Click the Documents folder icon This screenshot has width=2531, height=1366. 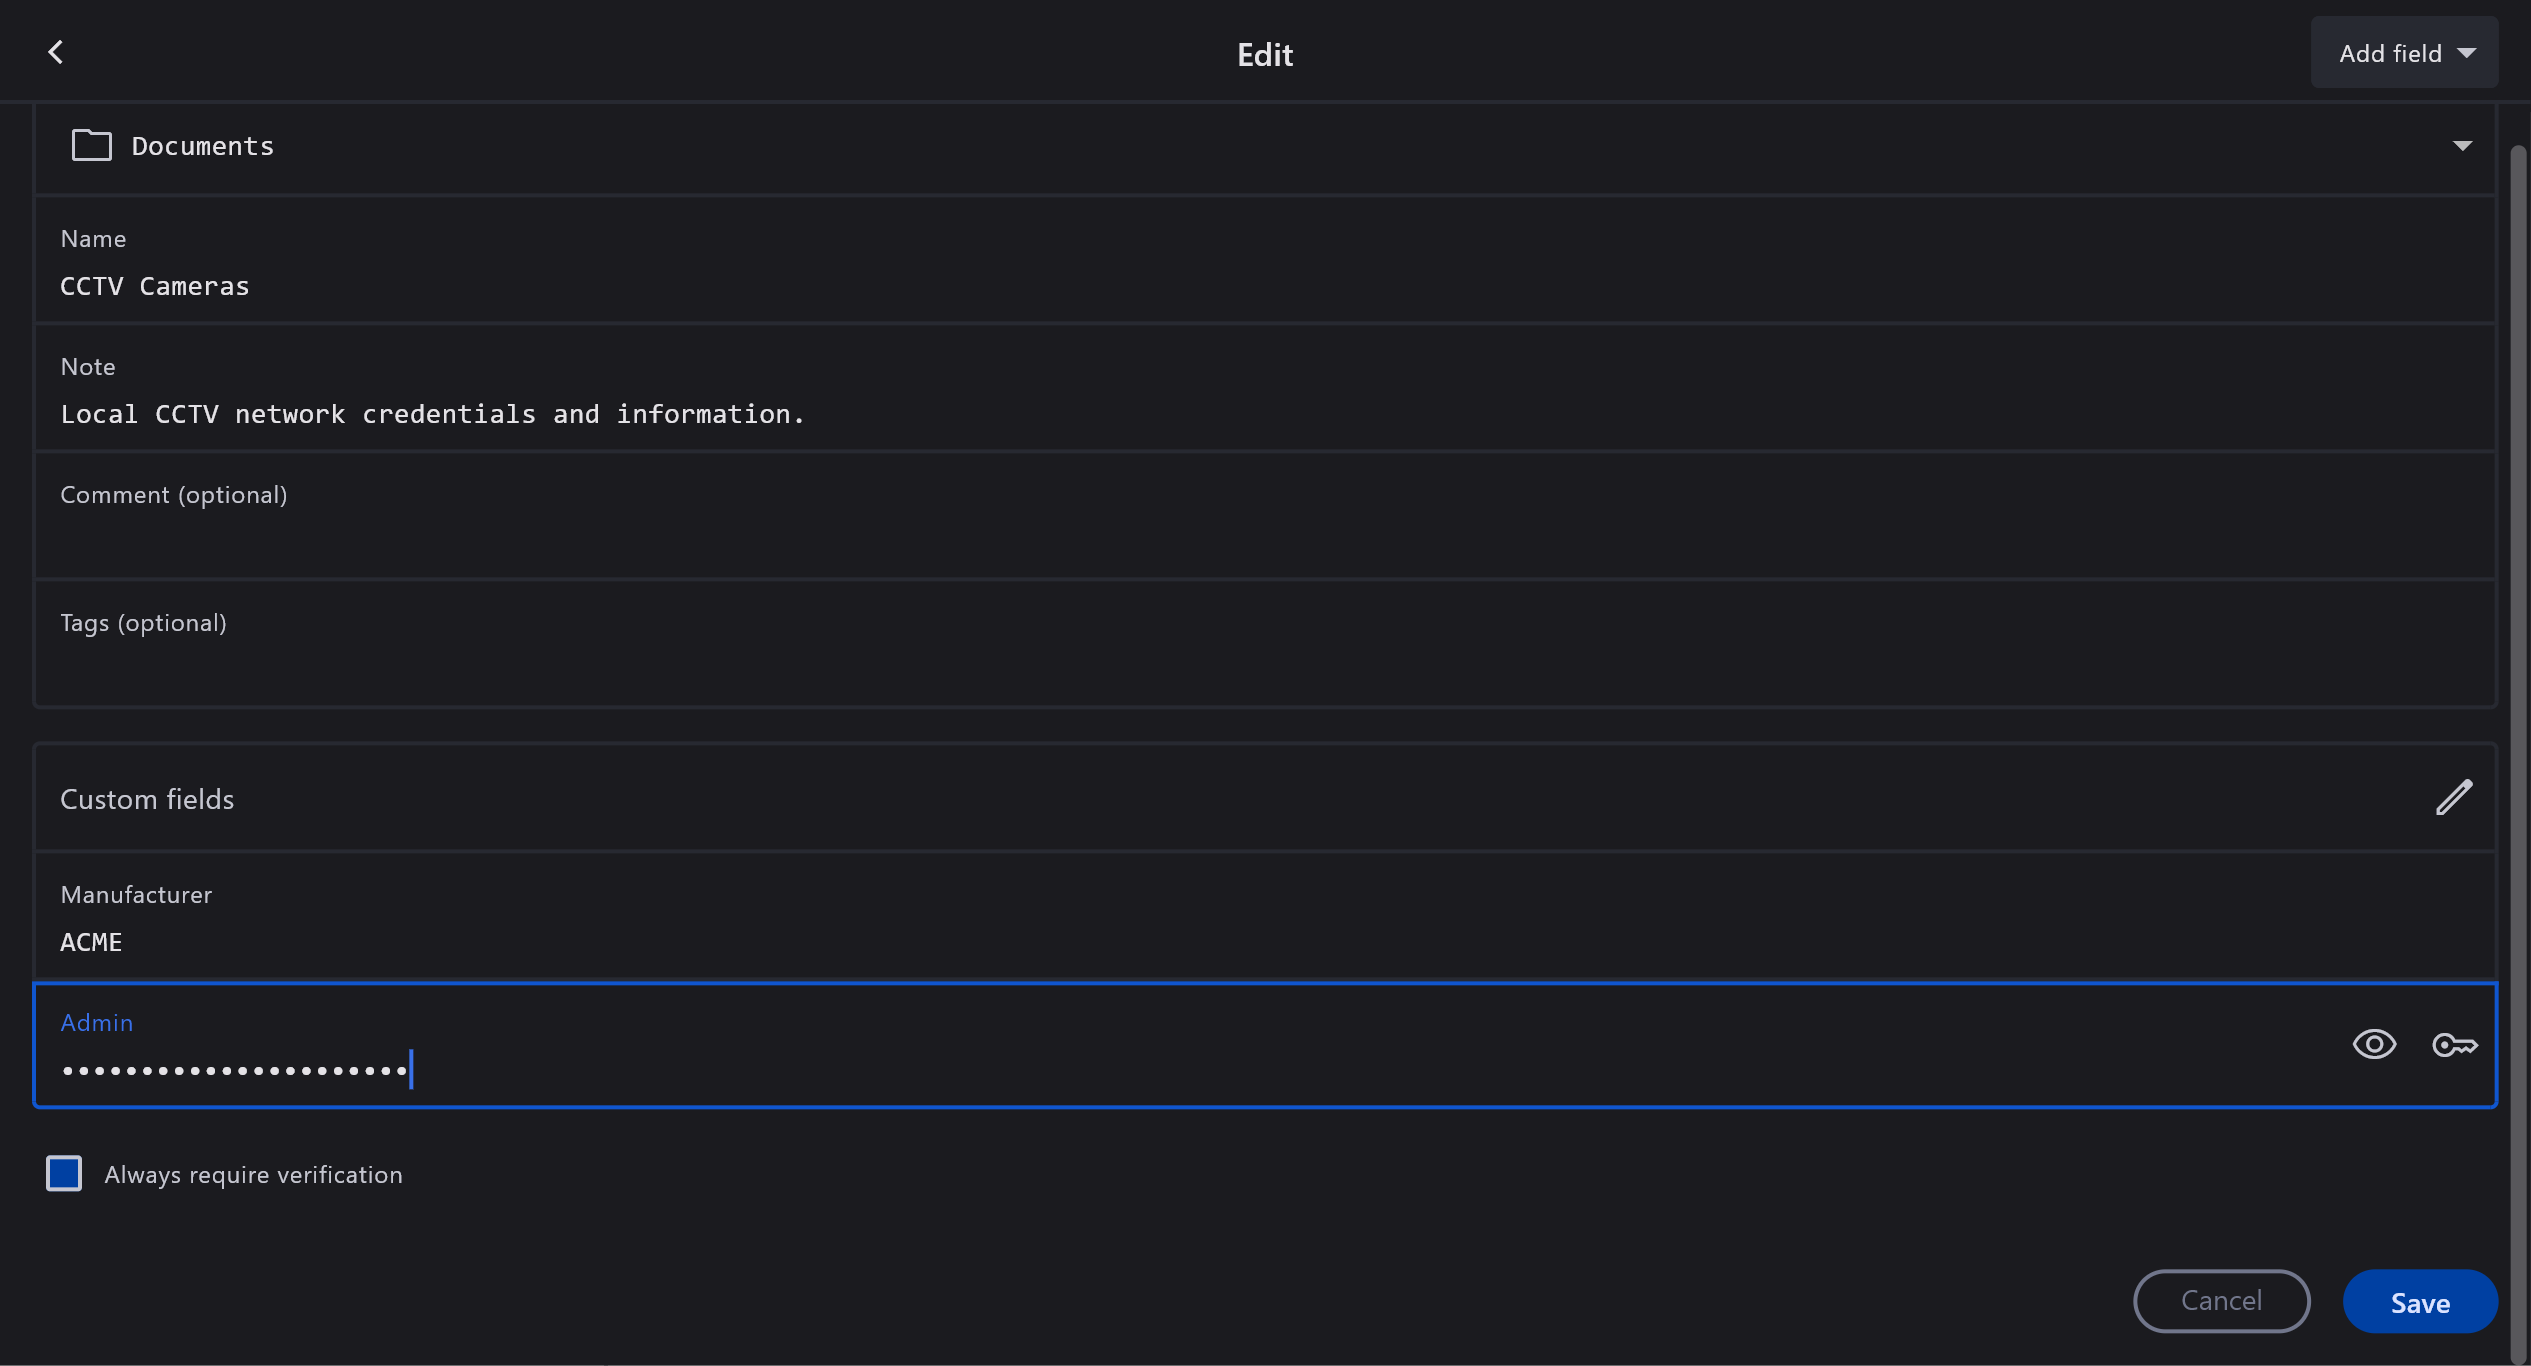click(92, 146)
